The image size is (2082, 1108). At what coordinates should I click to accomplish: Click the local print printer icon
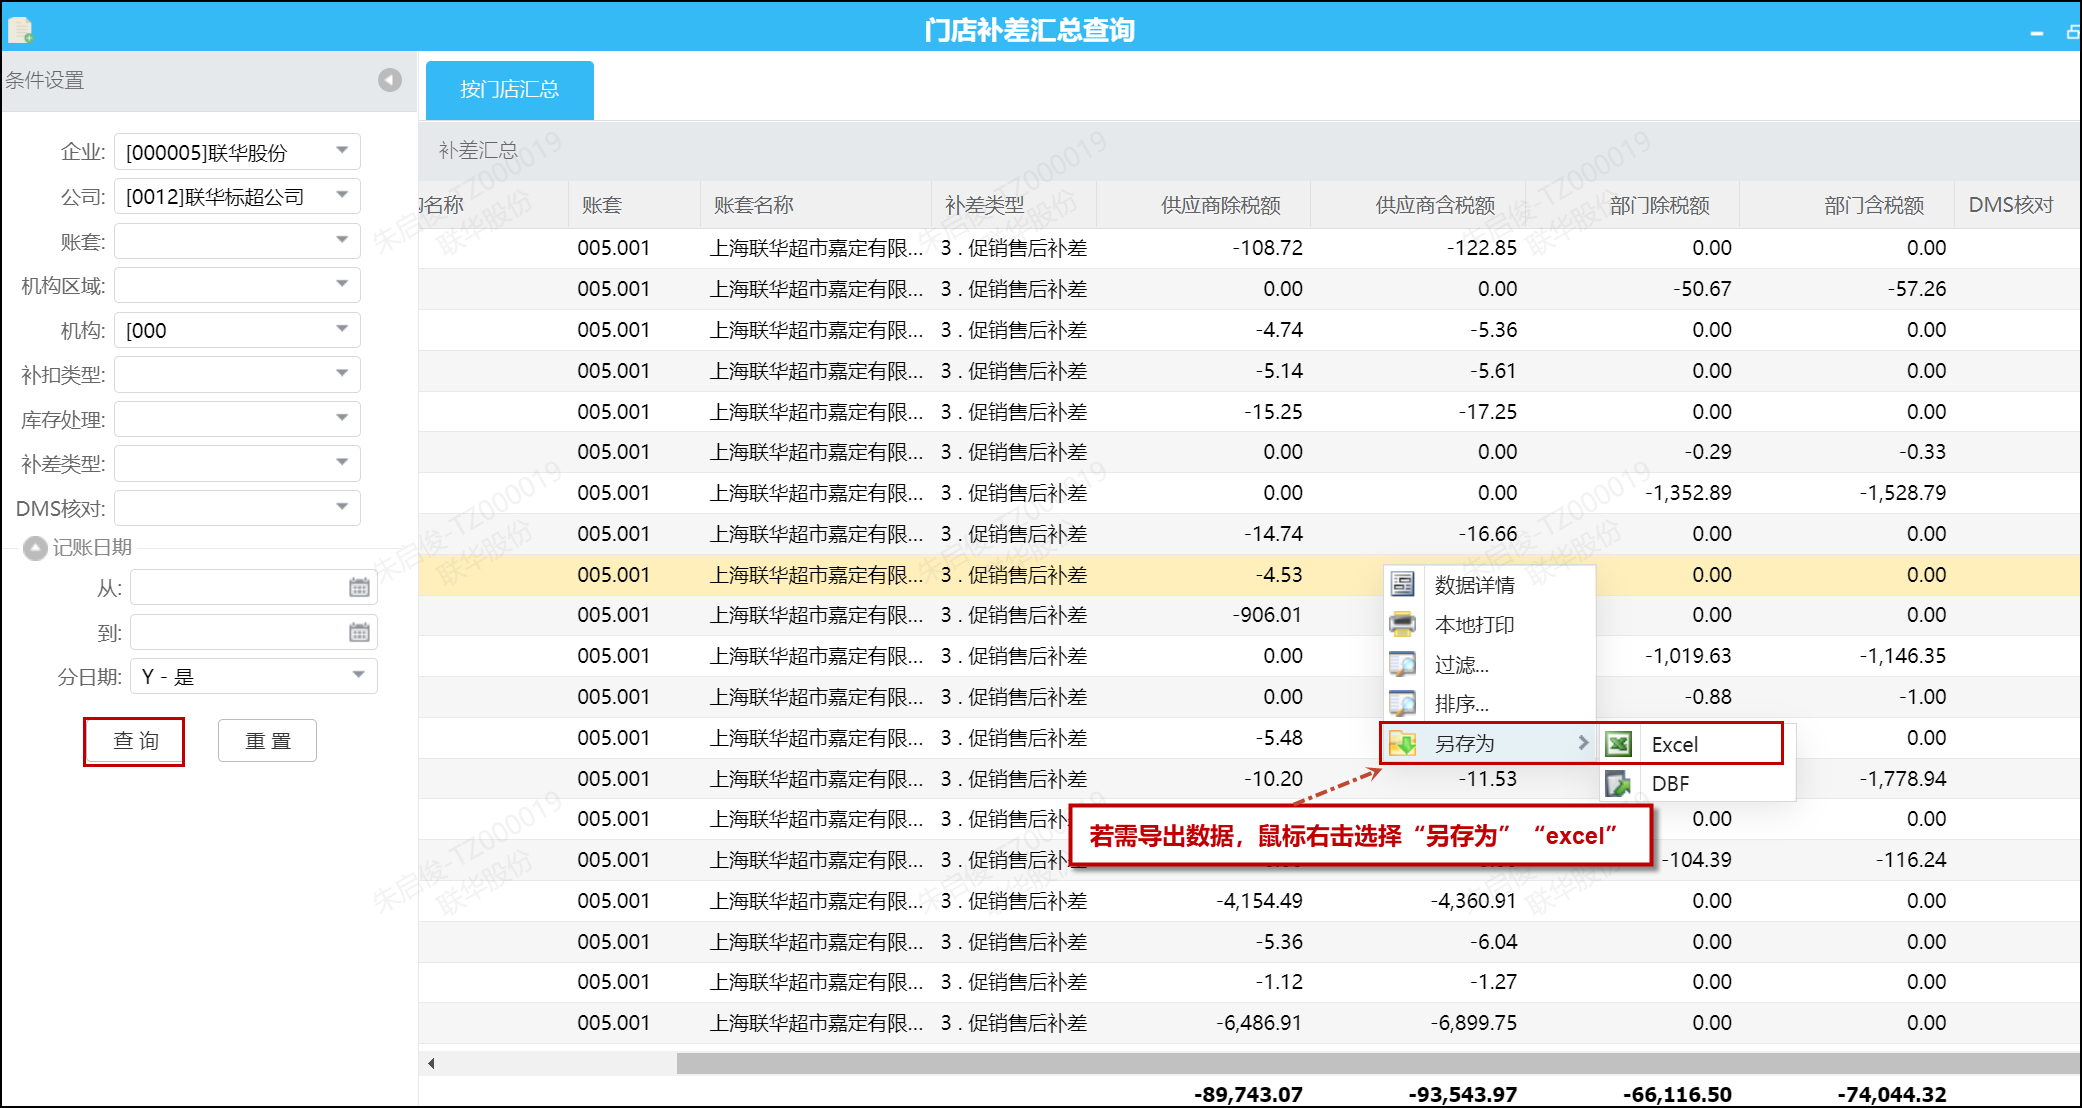[x=1403, y=624]
